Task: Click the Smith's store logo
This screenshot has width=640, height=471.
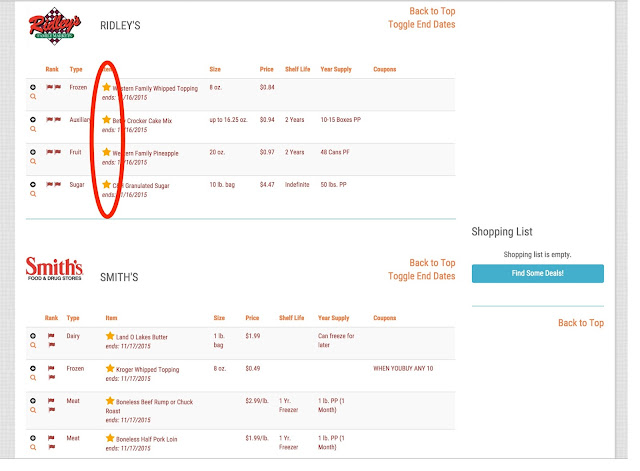Action: tap(54, 269)
